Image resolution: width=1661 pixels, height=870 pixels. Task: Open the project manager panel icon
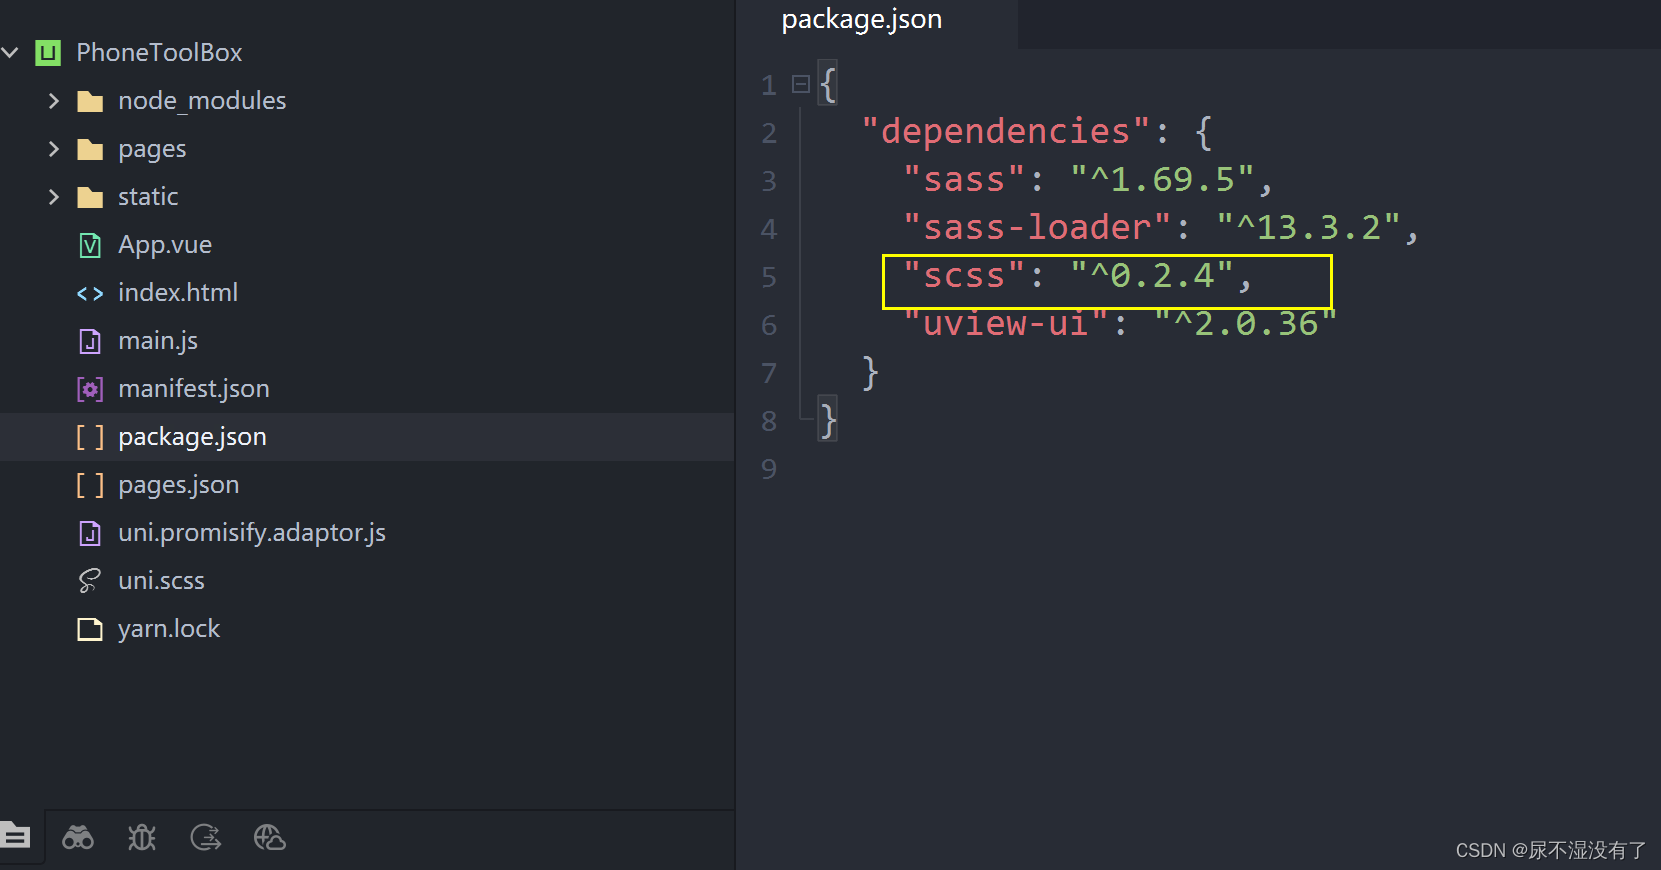pyautogui.click(x=16, y=835)
